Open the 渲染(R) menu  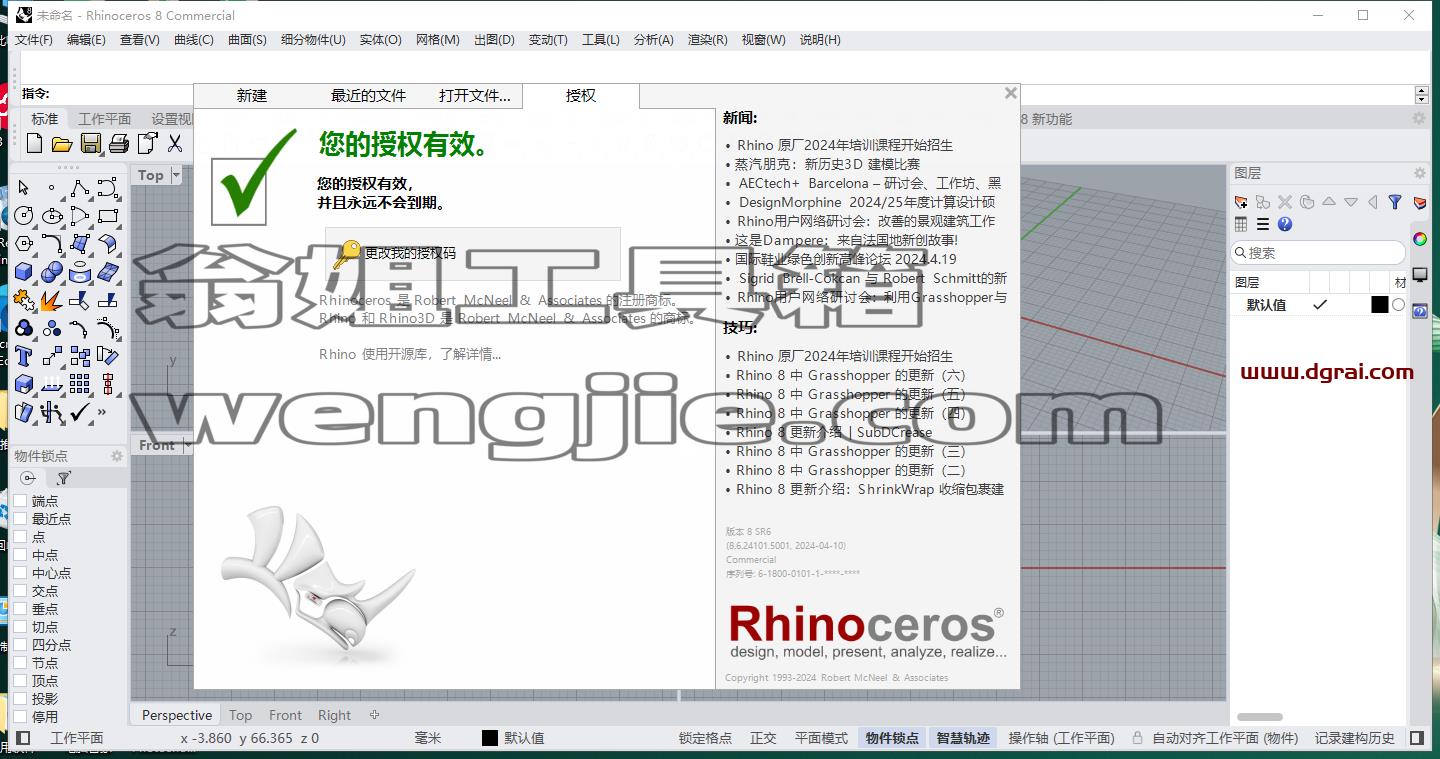click(707, 40)
